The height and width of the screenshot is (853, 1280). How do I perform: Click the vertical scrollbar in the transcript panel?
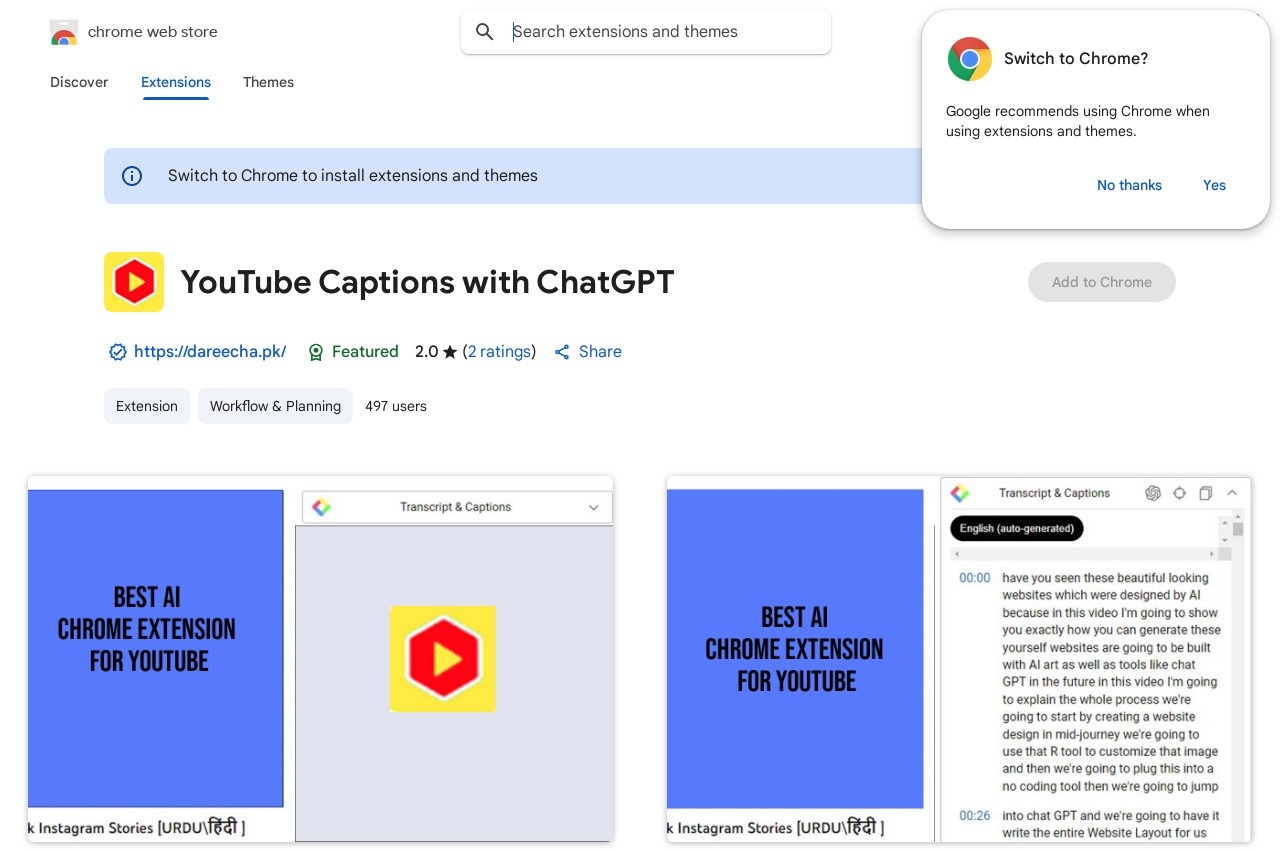tap(1238, 678)
